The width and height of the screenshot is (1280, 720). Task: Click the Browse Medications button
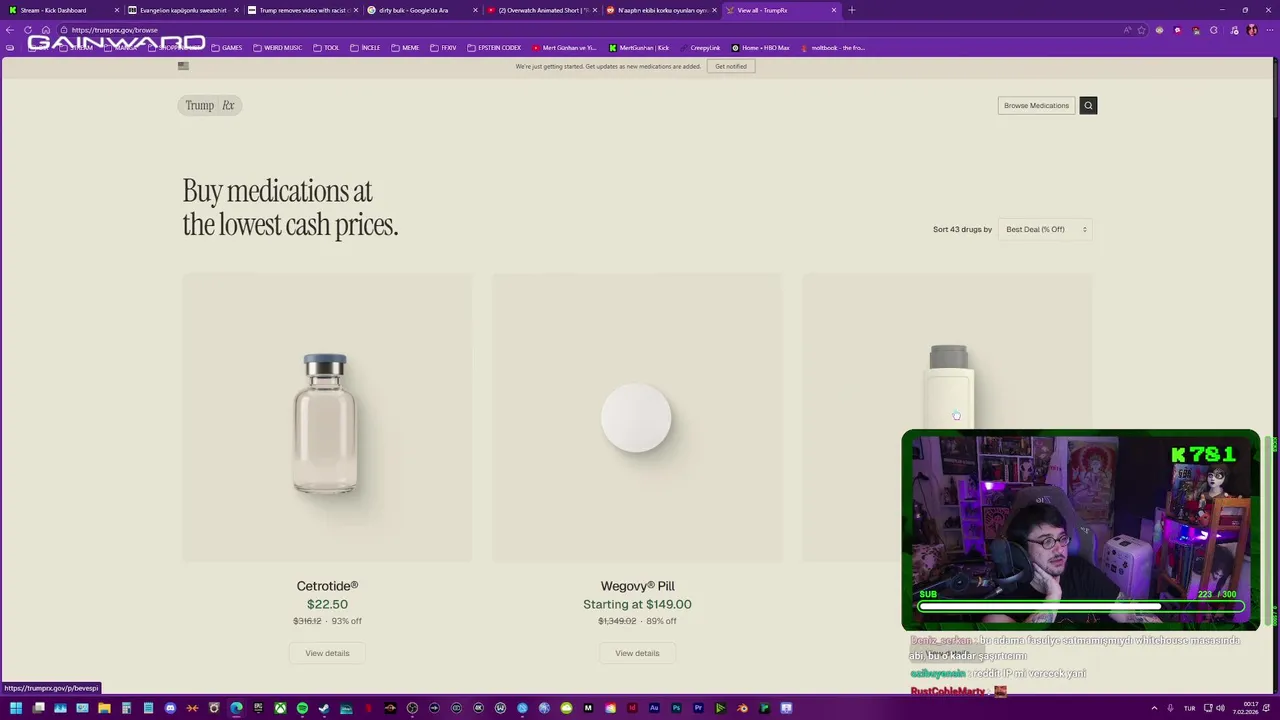click(1036, 105)
